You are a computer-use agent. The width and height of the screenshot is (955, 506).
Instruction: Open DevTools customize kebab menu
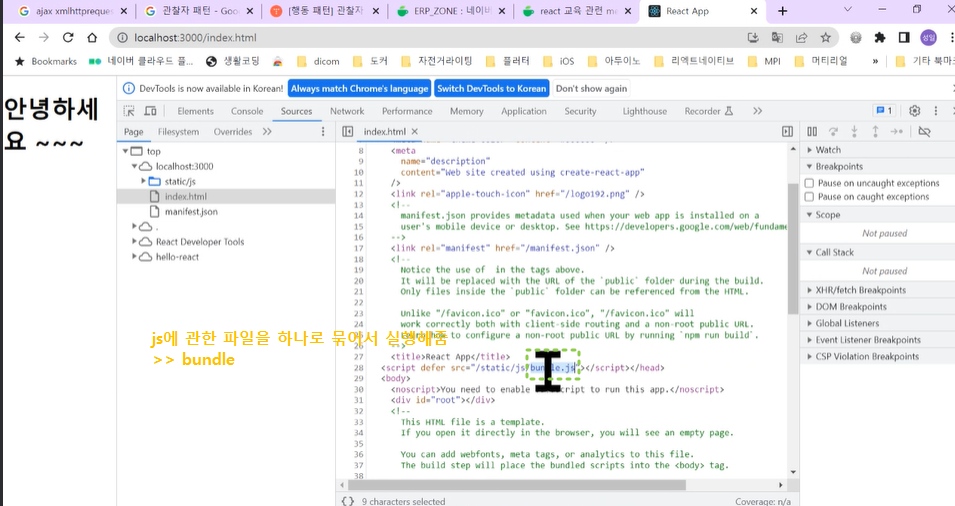coord(936,111)
